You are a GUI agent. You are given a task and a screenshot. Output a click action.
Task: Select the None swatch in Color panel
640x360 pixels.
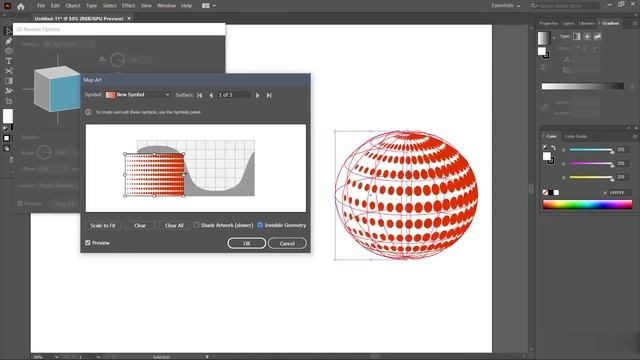[545, 192]
